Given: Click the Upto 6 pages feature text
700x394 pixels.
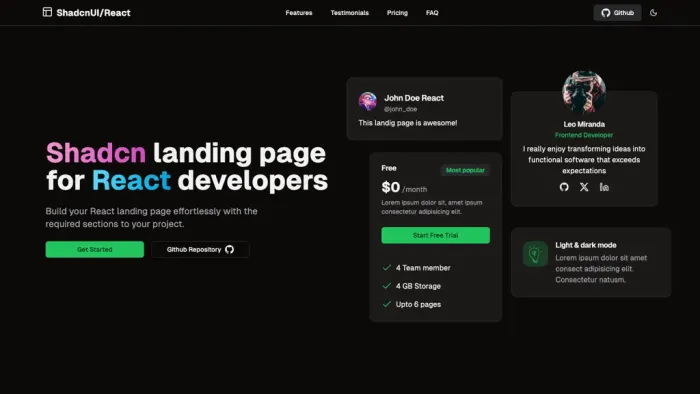Looking at the screenshot, I should click(x=418, y=304).
